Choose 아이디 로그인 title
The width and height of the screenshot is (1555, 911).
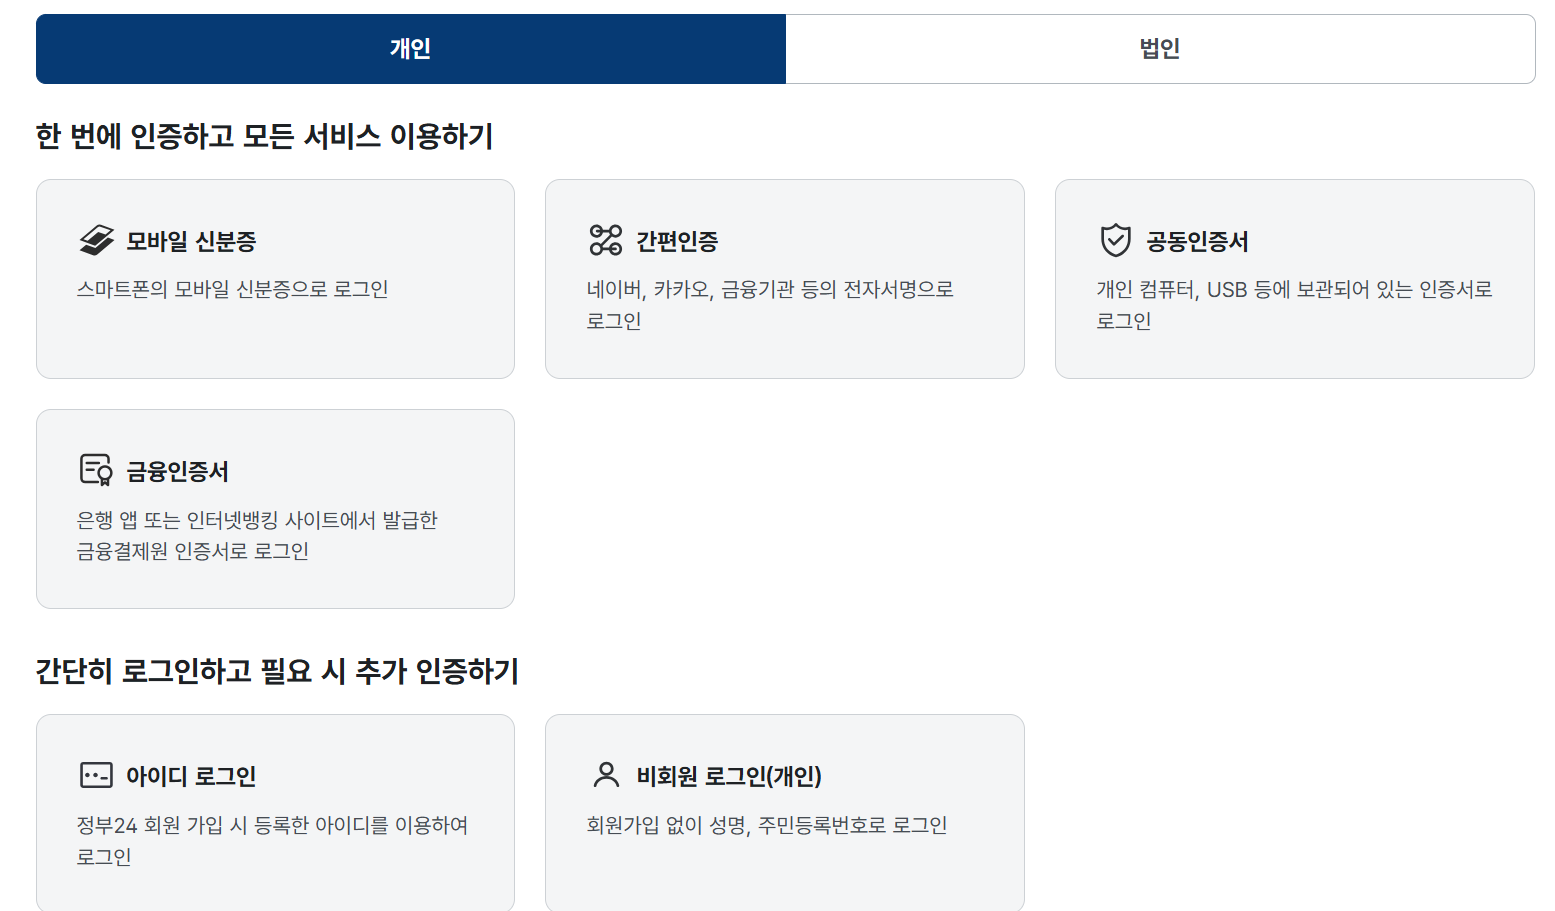(191, 776)
